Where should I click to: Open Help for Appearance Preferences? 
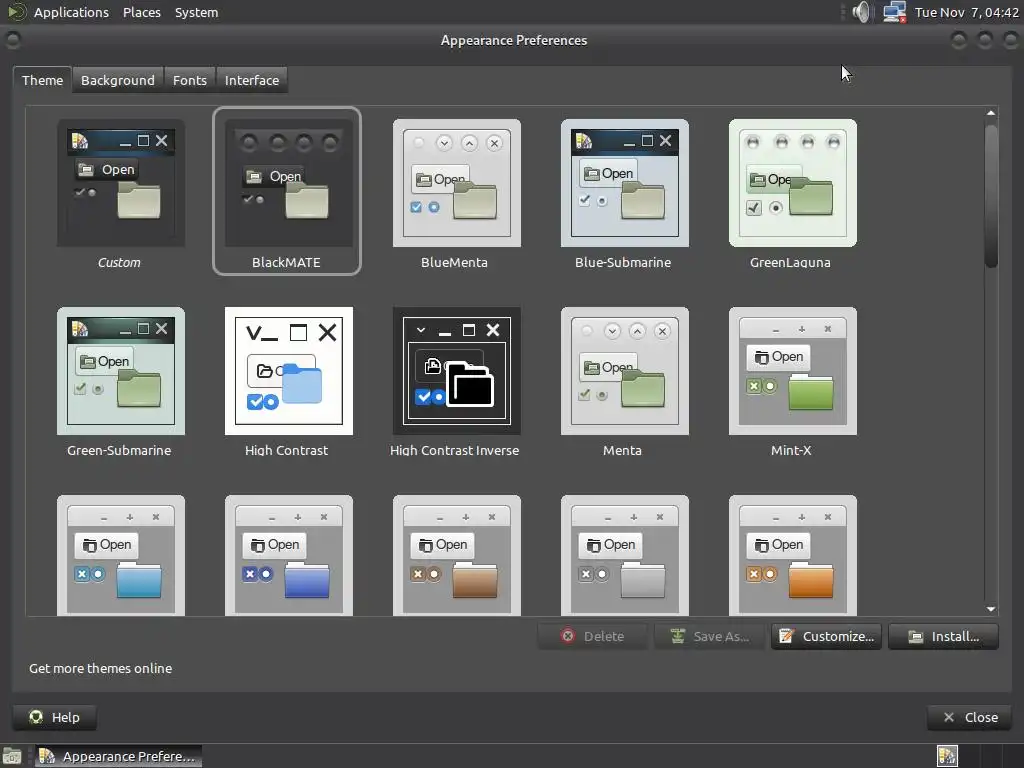point(55,717)
